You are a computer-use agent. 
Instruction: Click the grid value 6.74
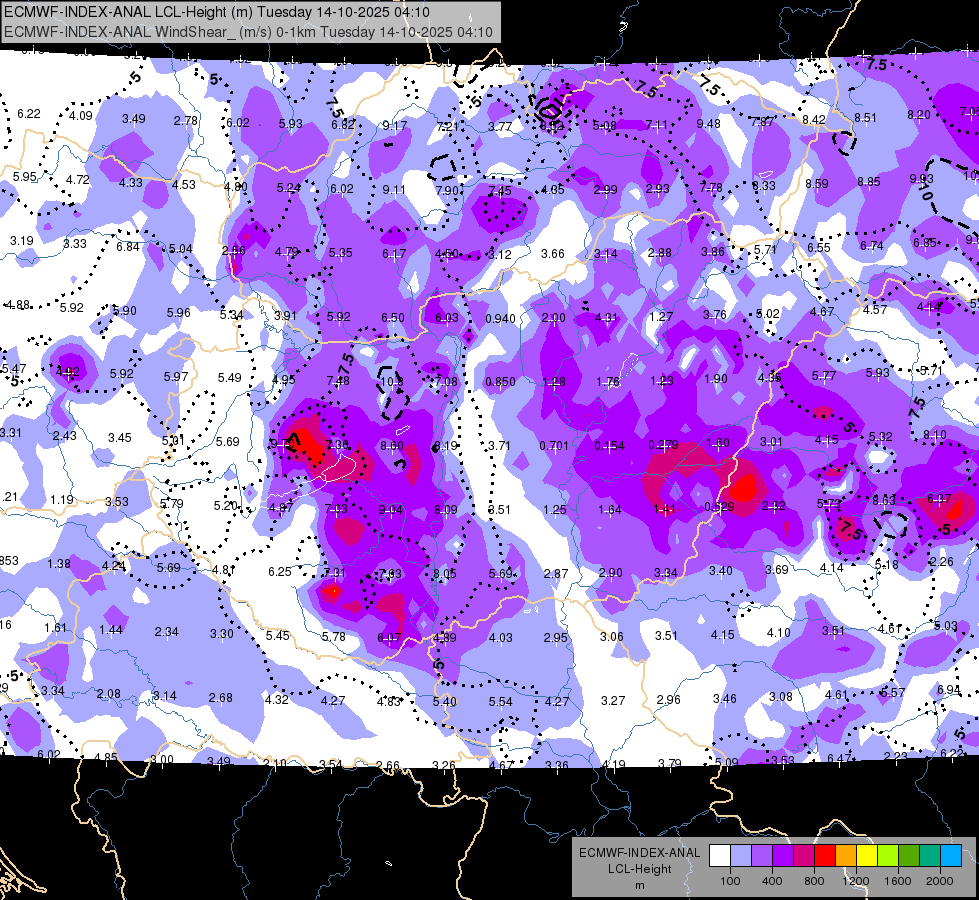point(872,246)
